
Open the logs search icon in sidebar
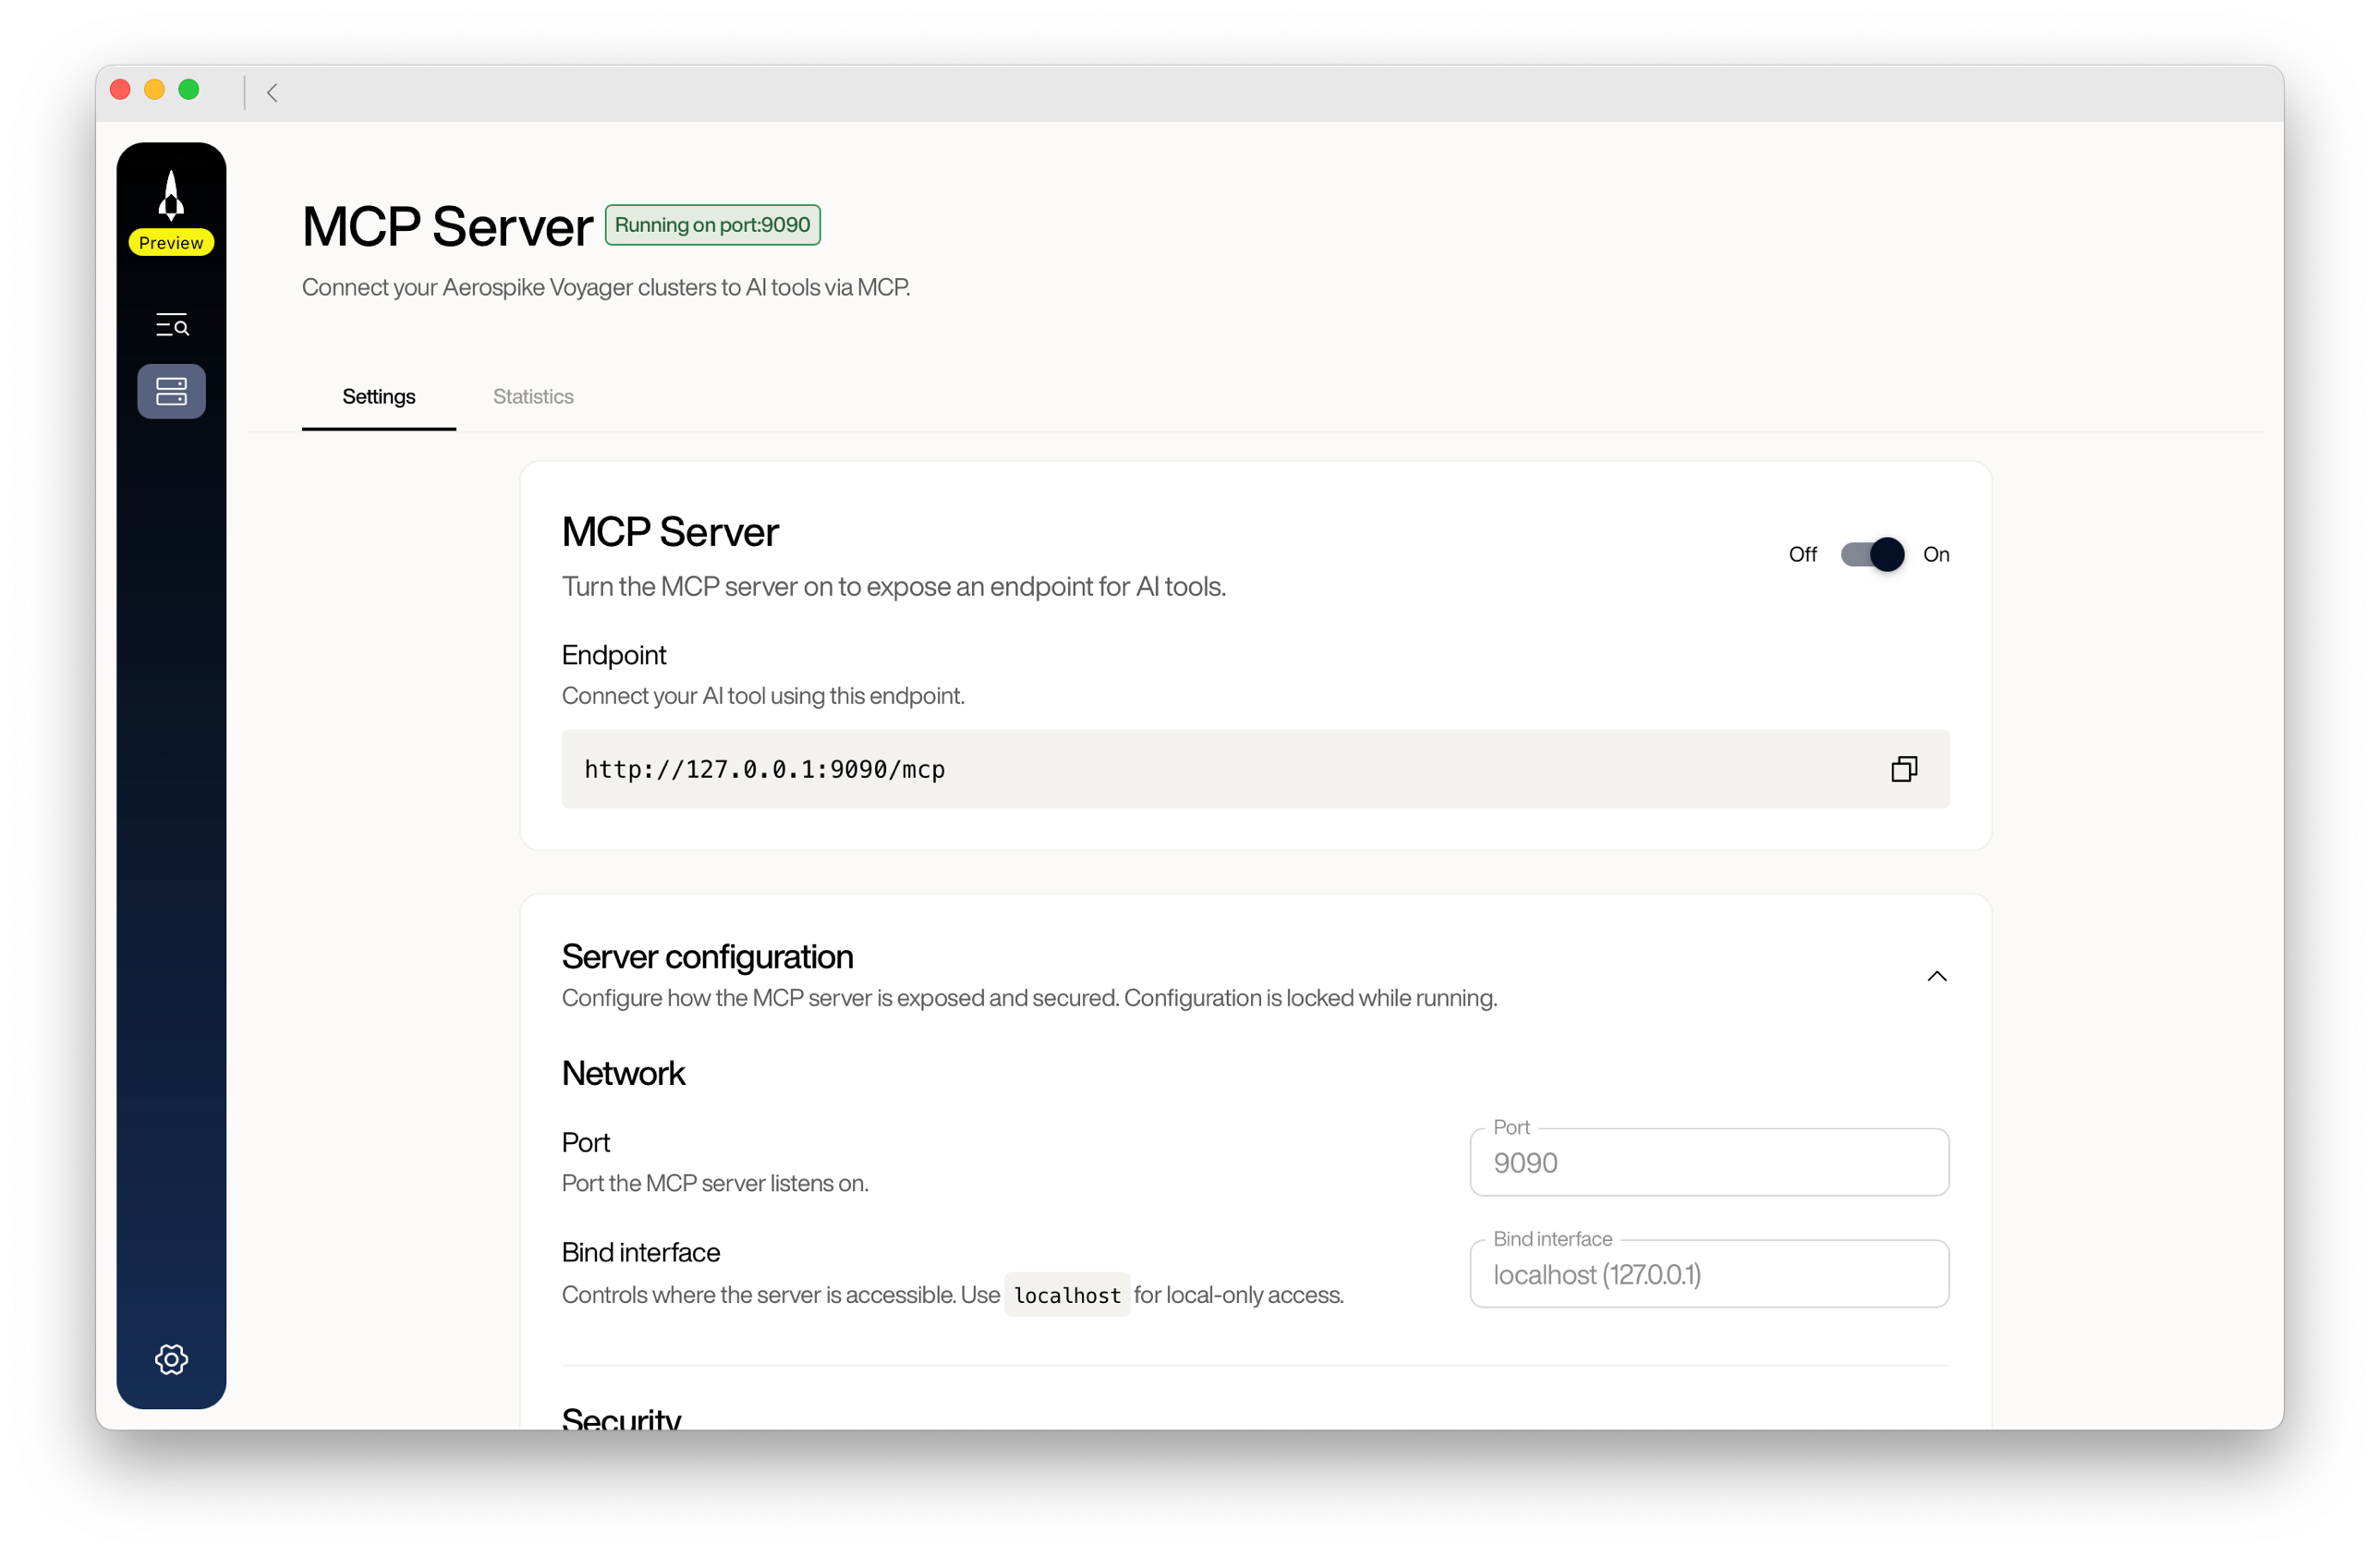(x=171, y=324)
